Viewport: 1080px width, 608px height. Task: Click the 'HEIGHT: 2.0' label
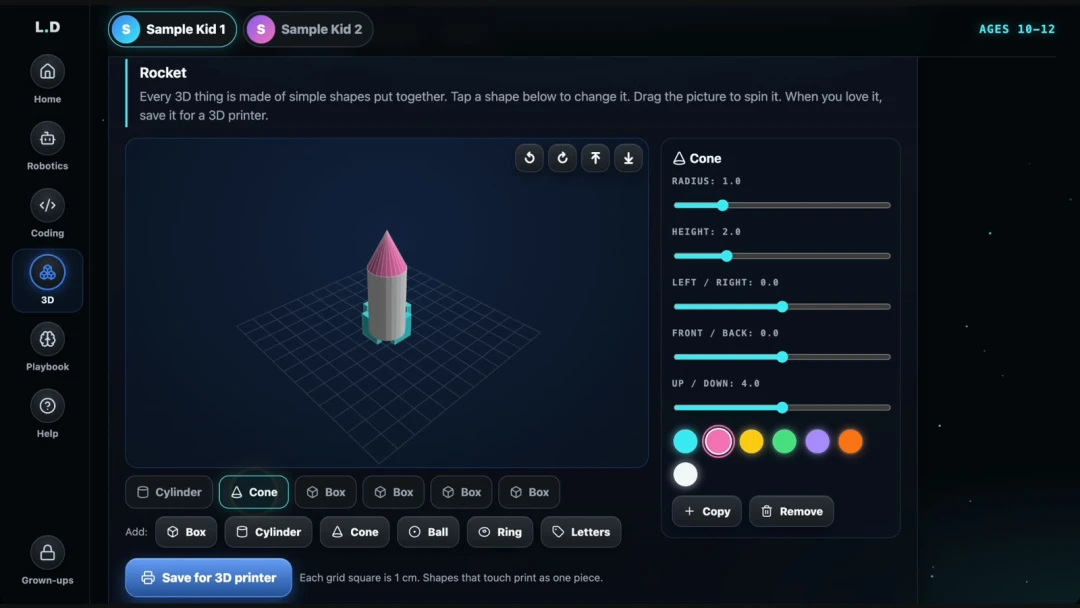tap(707, 232)
